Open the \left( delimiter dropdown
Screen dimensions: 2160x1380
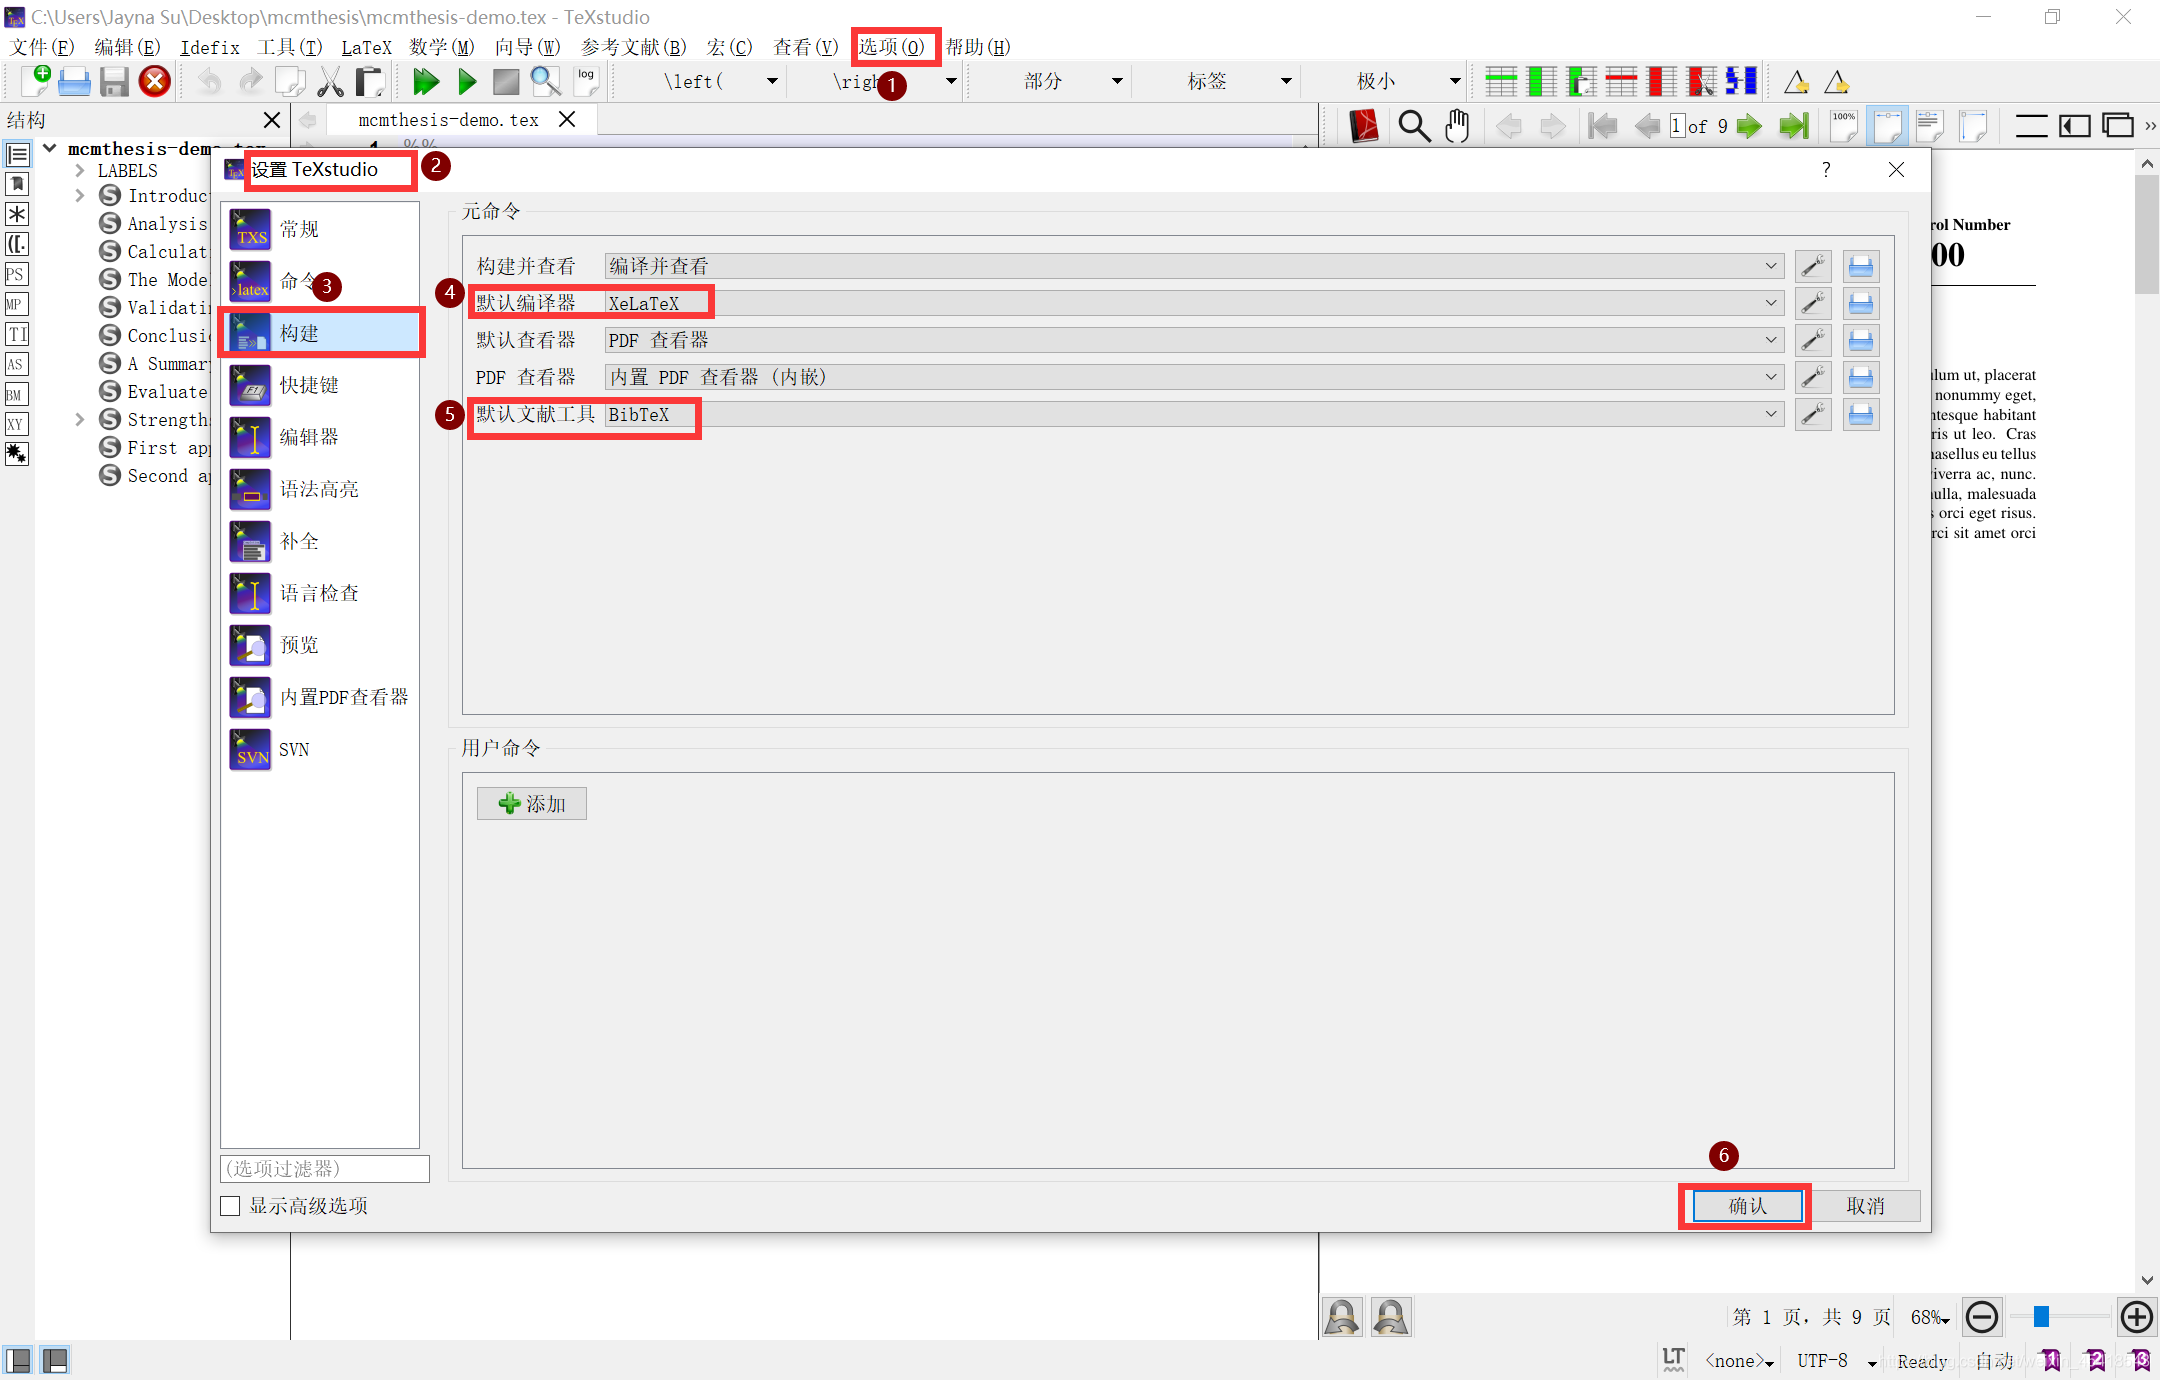772,81
